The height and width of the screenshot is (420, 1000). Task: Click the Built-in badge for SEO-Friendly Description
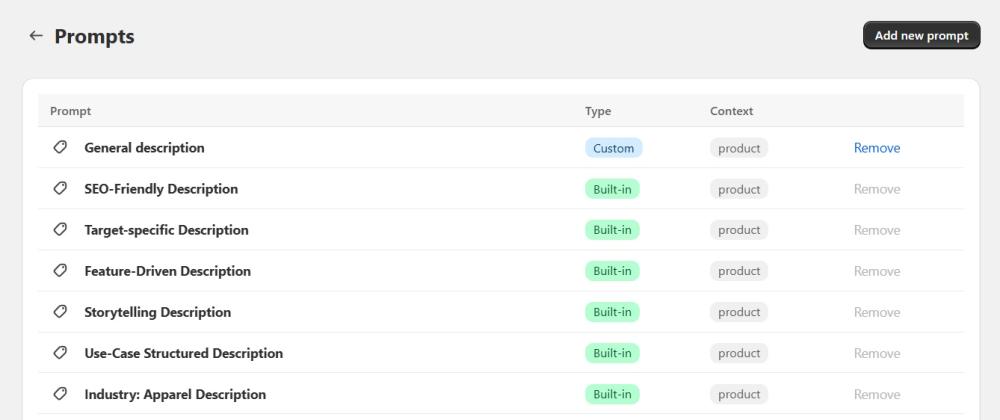click(612, 189)
